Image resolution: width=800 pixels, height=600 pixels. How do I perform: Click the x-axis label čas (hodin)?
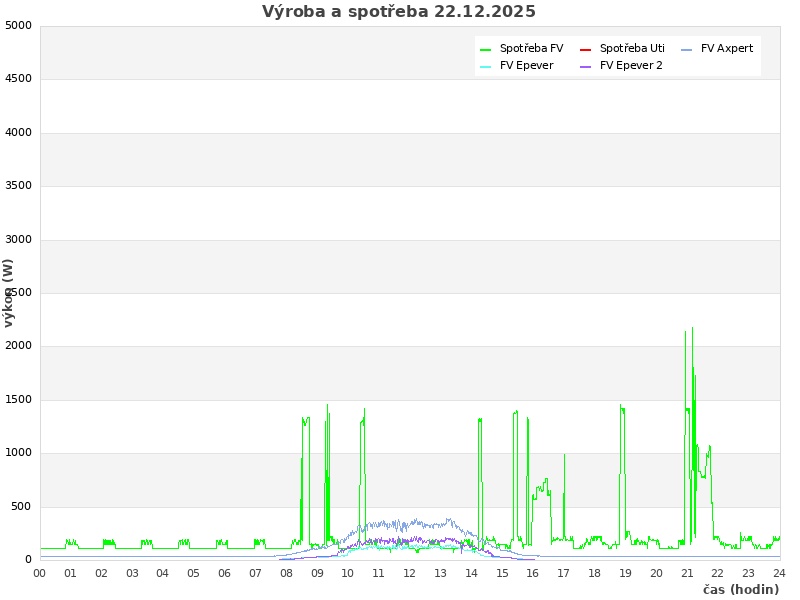click(x=740, y=590)
